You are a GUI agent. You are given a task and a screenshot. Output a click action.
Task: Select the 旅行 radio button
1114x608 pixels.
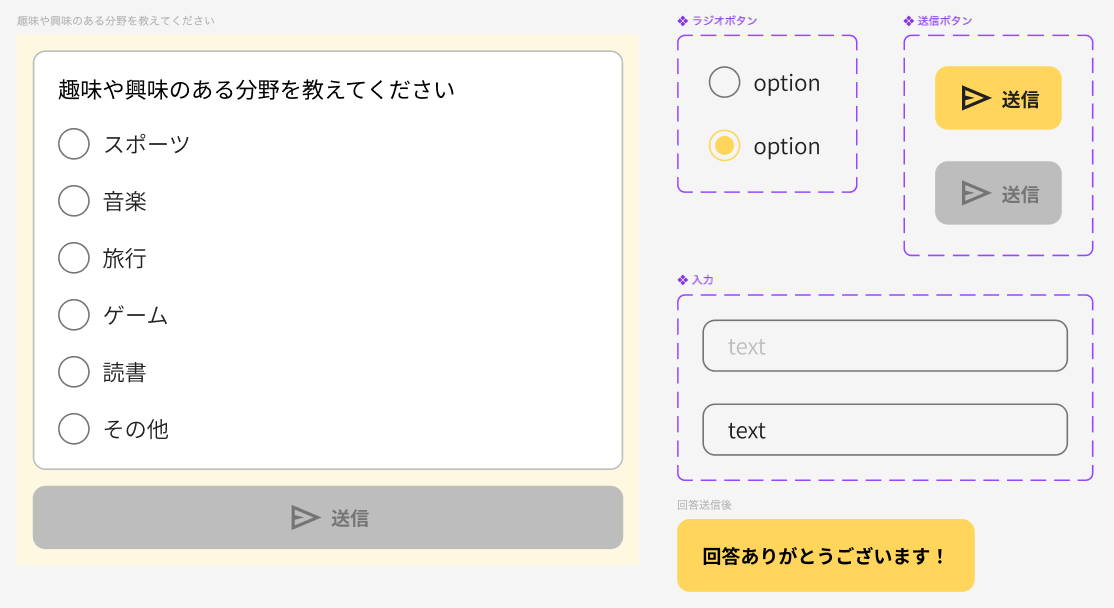[x=74, y=258]
